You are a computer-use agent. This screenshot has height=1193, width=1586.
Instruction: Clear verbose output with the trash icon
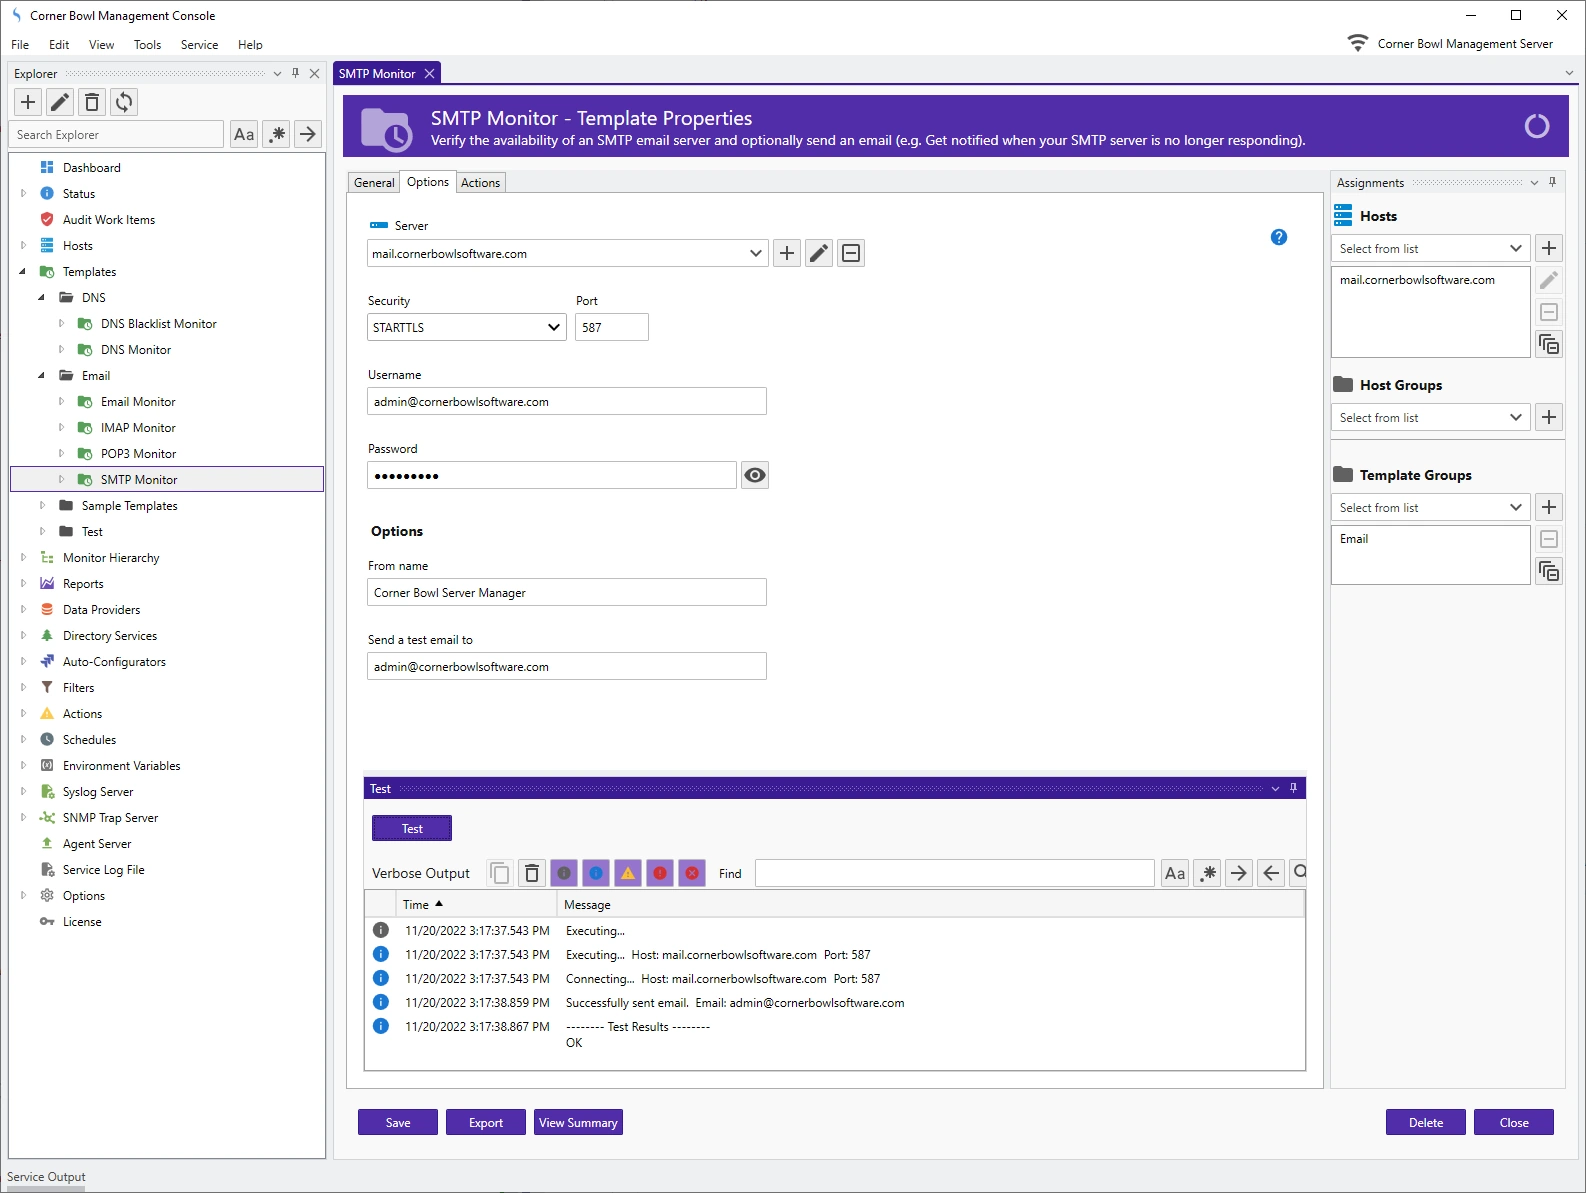(532, 873)
